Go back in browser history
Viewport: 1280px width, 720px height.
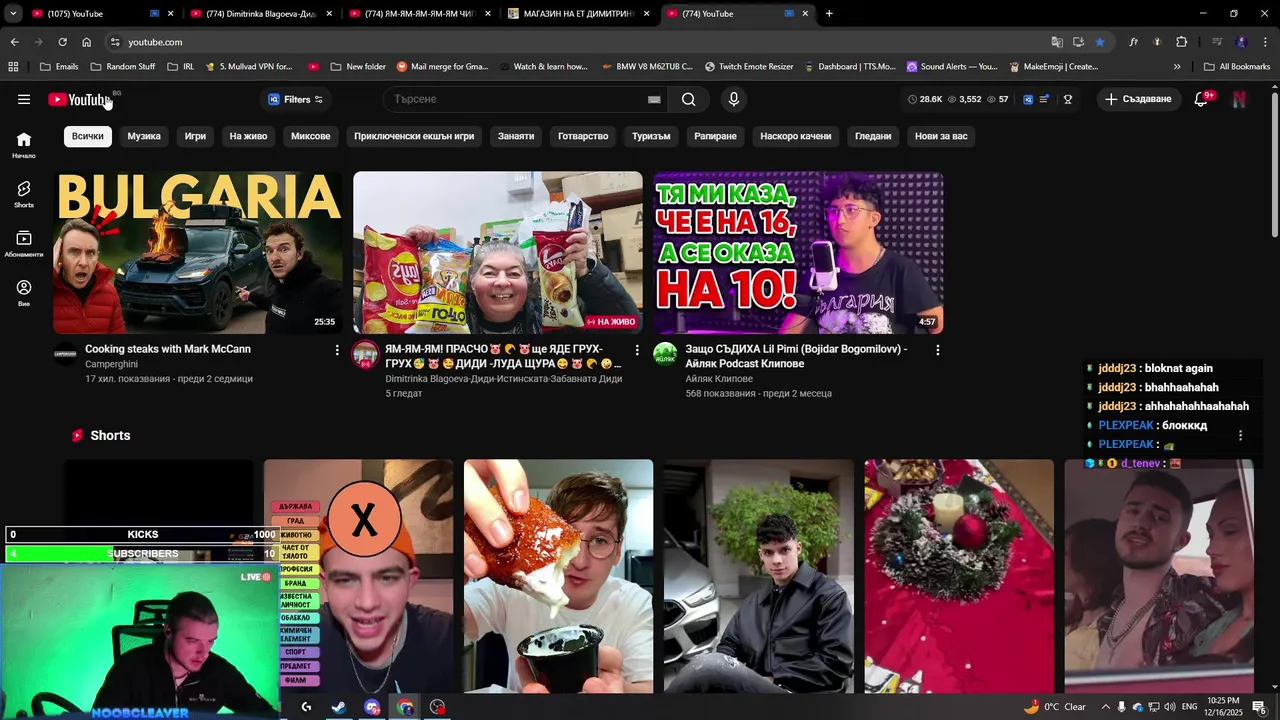(14, 42)
